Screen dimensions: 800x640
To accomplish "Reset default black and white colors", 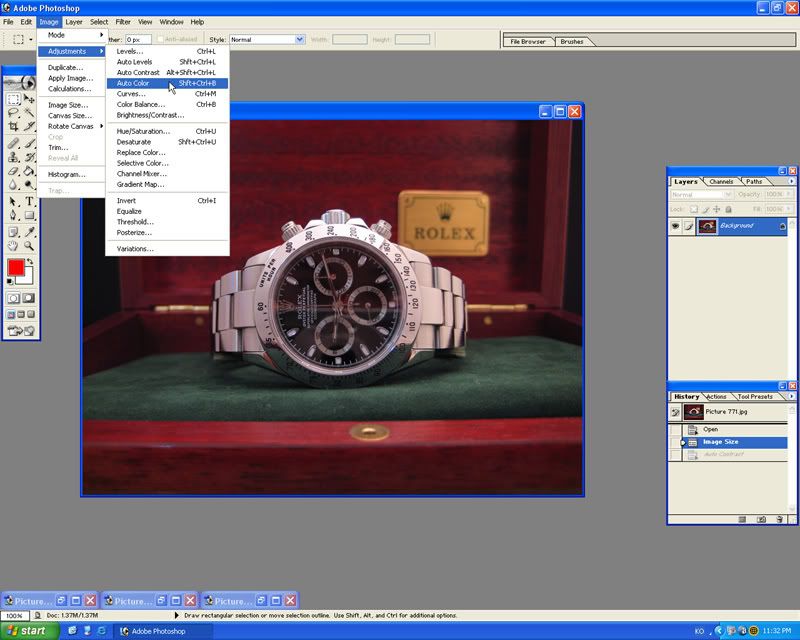I will (10, 281).
